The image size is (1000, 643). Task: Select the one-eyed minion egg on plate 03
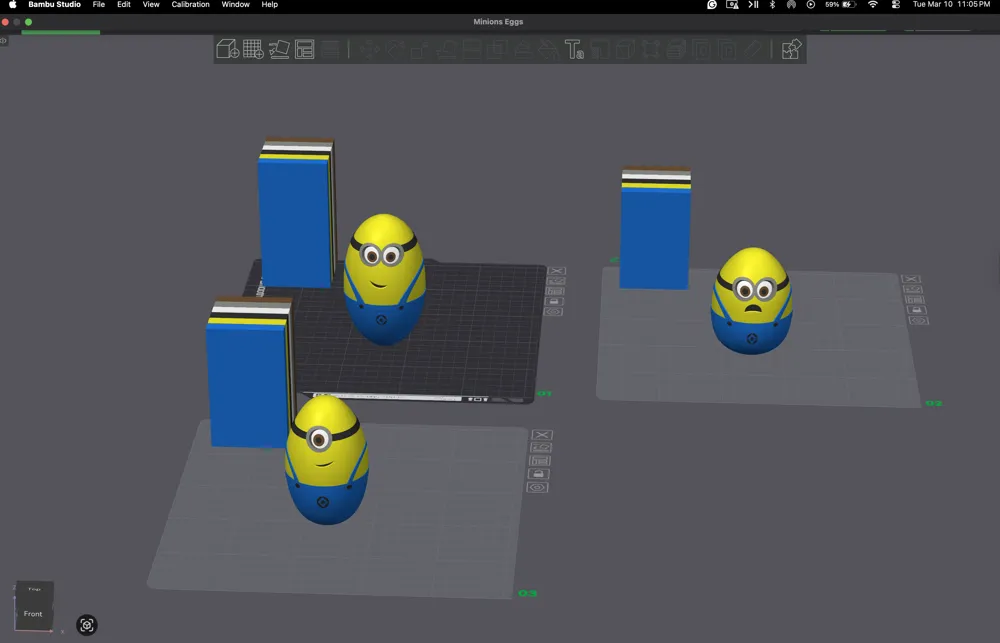point(327,460)
